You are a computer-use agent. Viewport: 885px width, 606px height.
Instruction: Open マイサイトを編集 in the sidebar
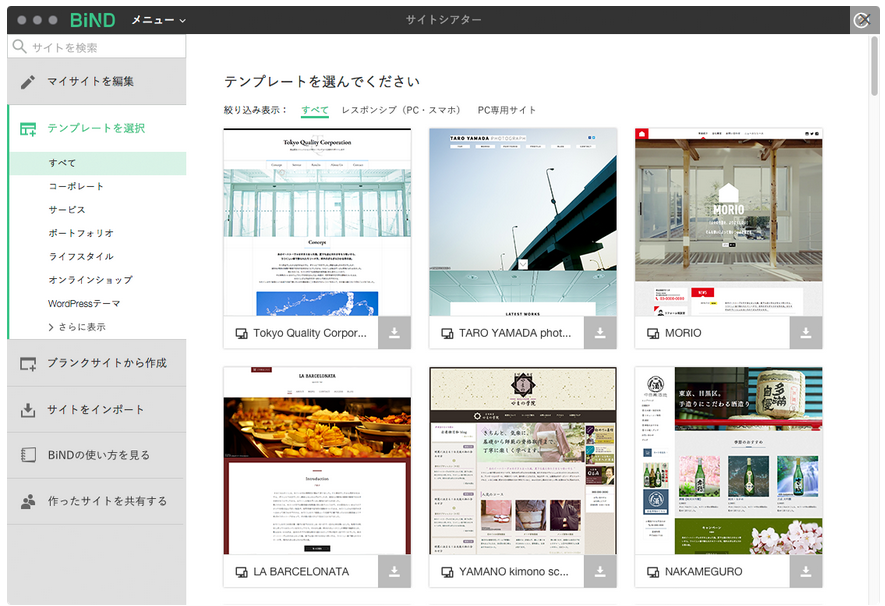pos(90,81)
